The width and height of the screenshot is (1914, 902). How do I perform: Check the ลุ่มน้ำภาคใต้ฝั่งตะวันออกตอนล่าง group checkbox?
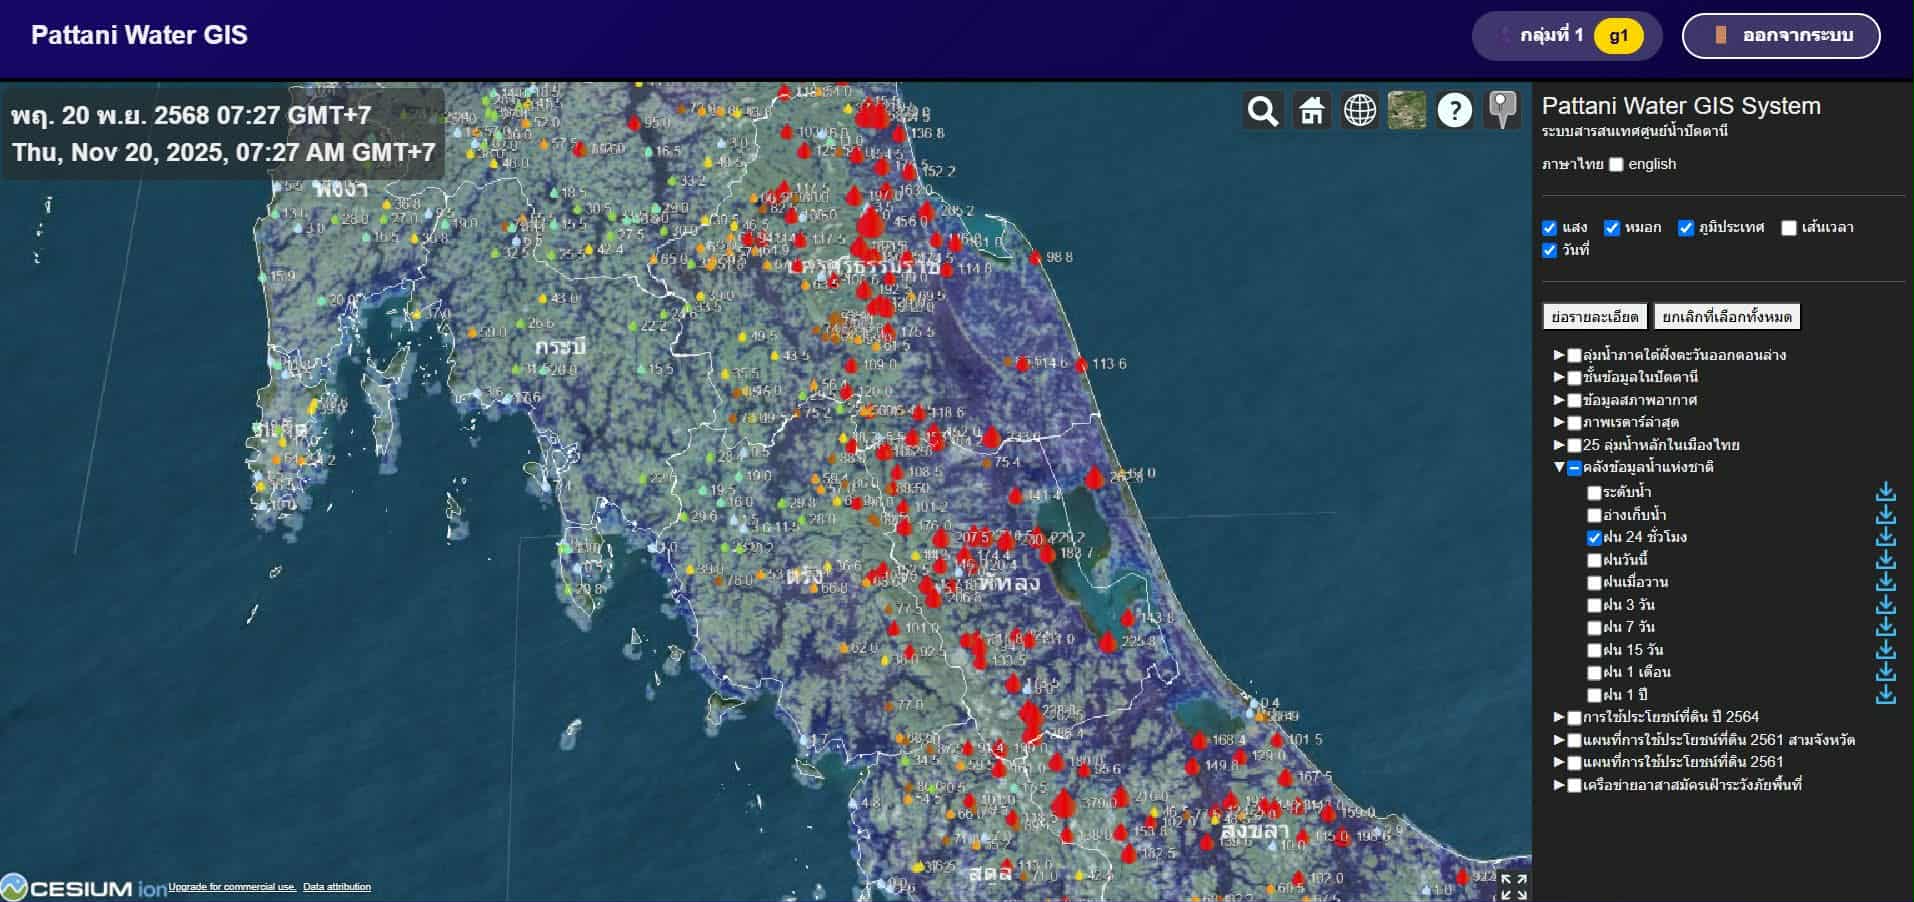point(1574,355)
